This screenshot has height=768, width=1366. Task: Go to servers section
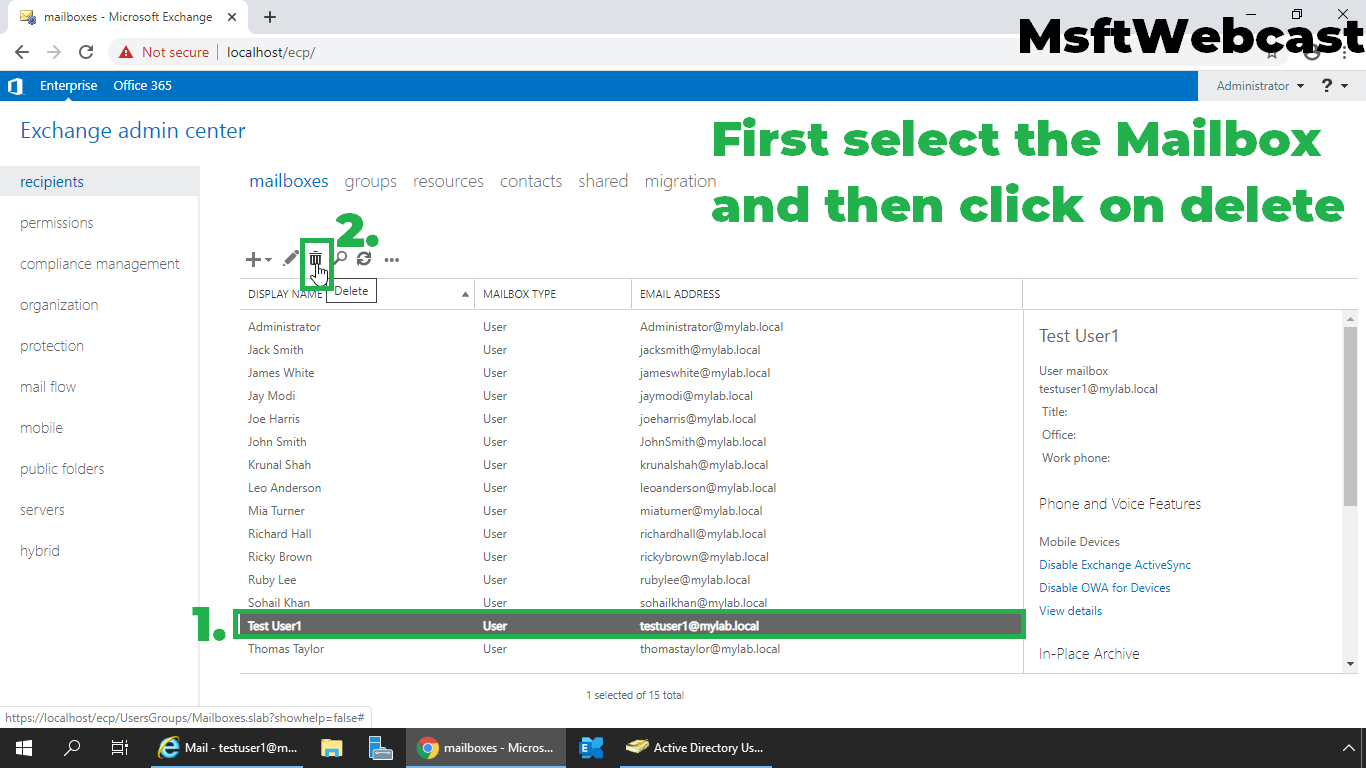click(42, 510)
